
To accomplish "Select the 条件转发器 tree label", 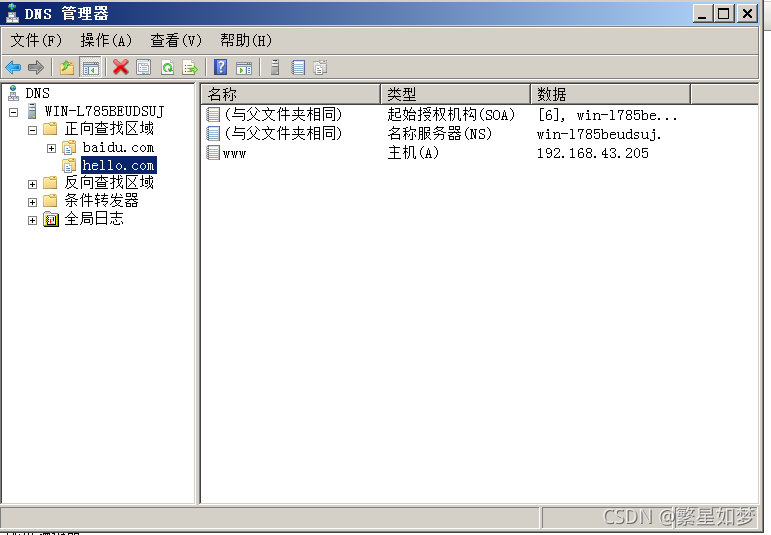I will tap(102, 201).
